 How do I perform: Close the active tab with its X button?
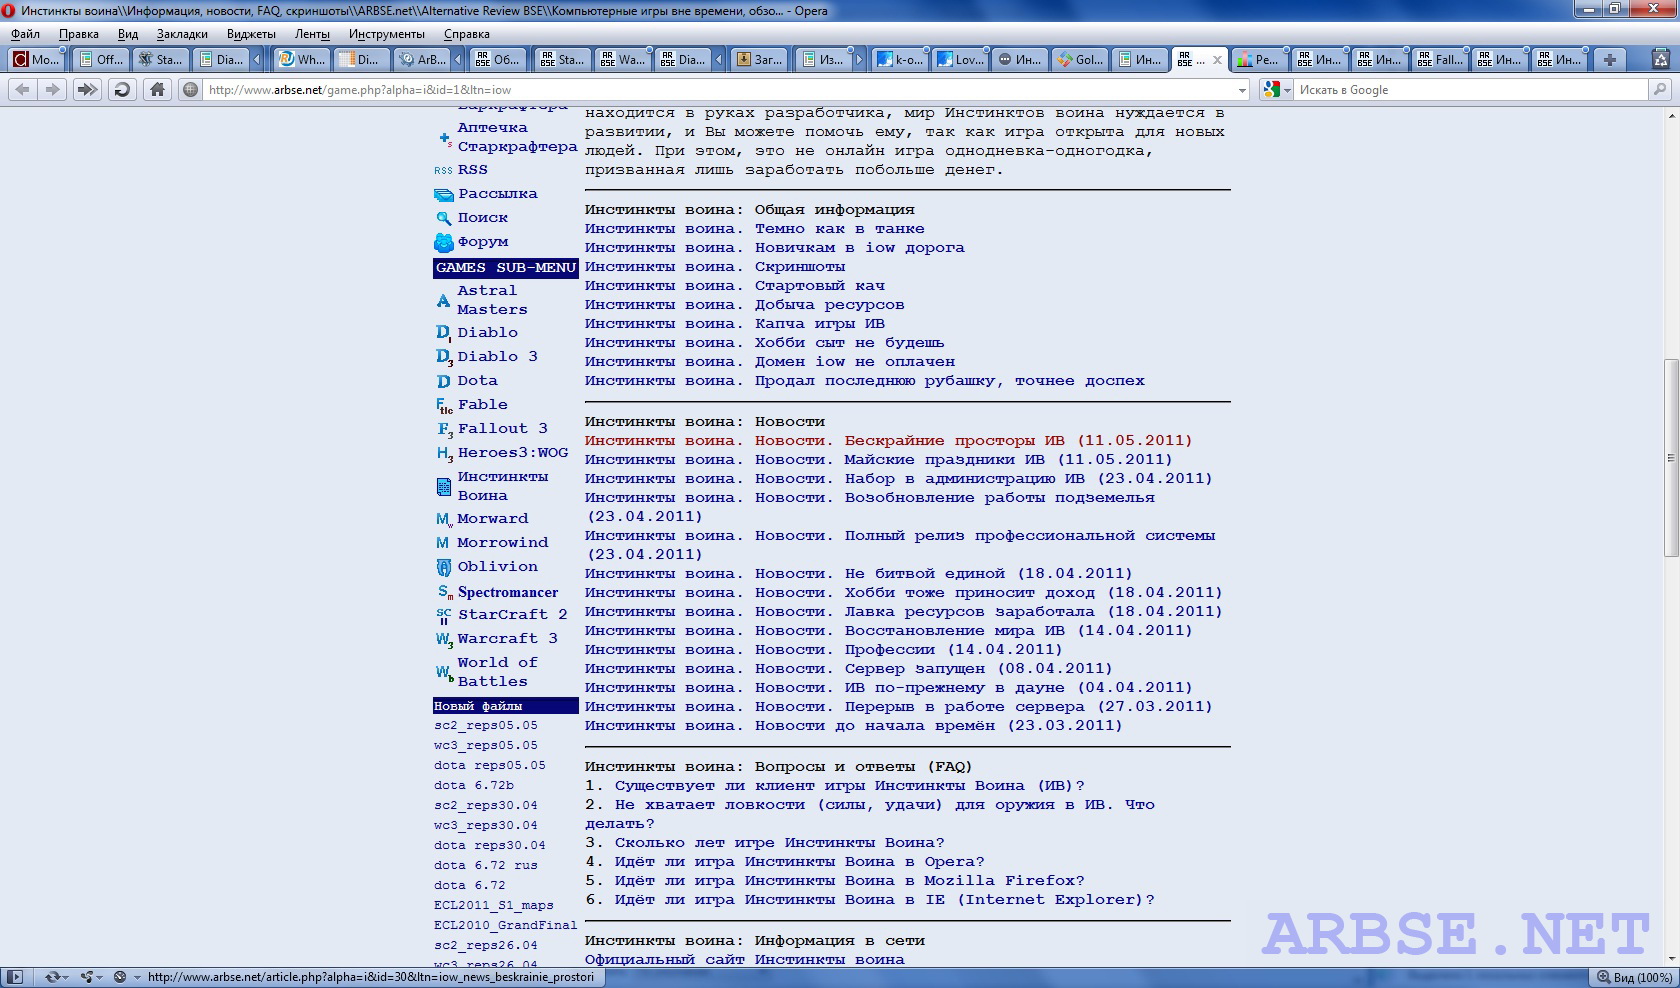tap(1217, 60)
